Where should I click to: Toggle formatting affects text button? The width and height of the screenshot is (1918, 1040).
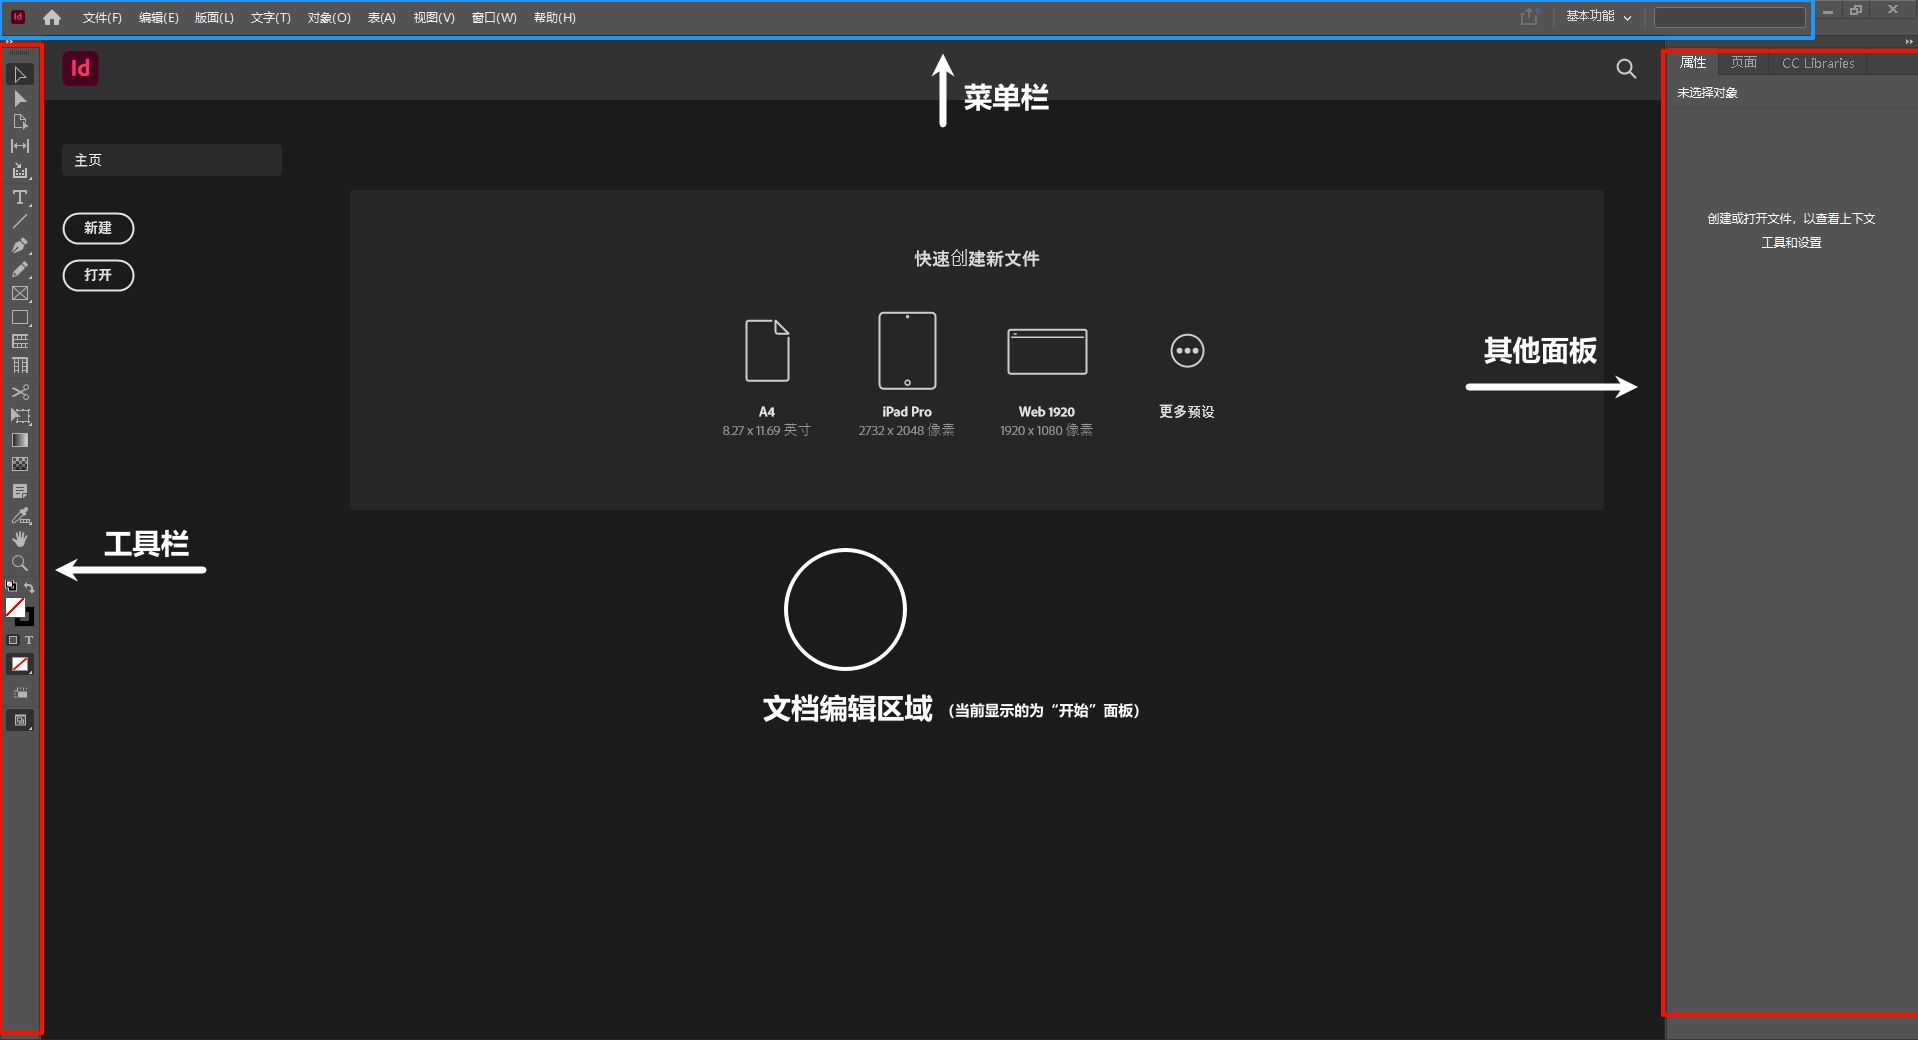click(29, 640)
